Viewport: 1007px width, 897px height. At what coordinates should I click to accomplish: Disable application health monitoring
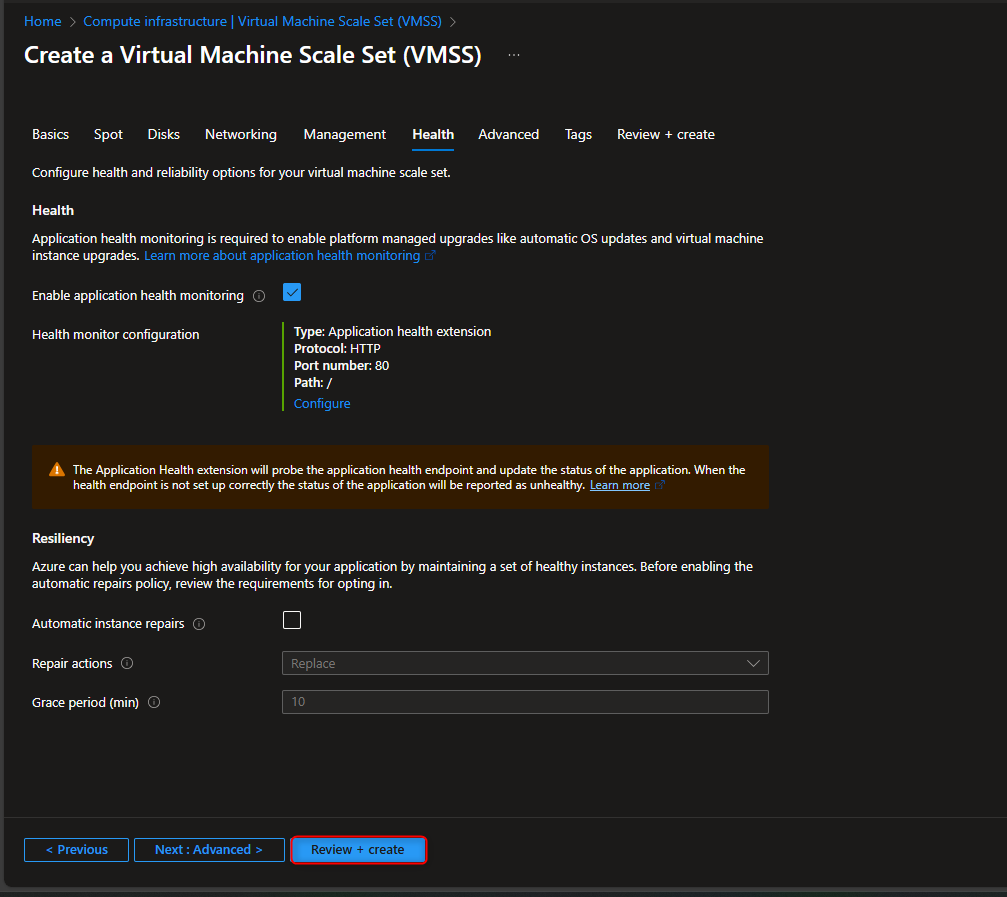(x=292, y=292)
